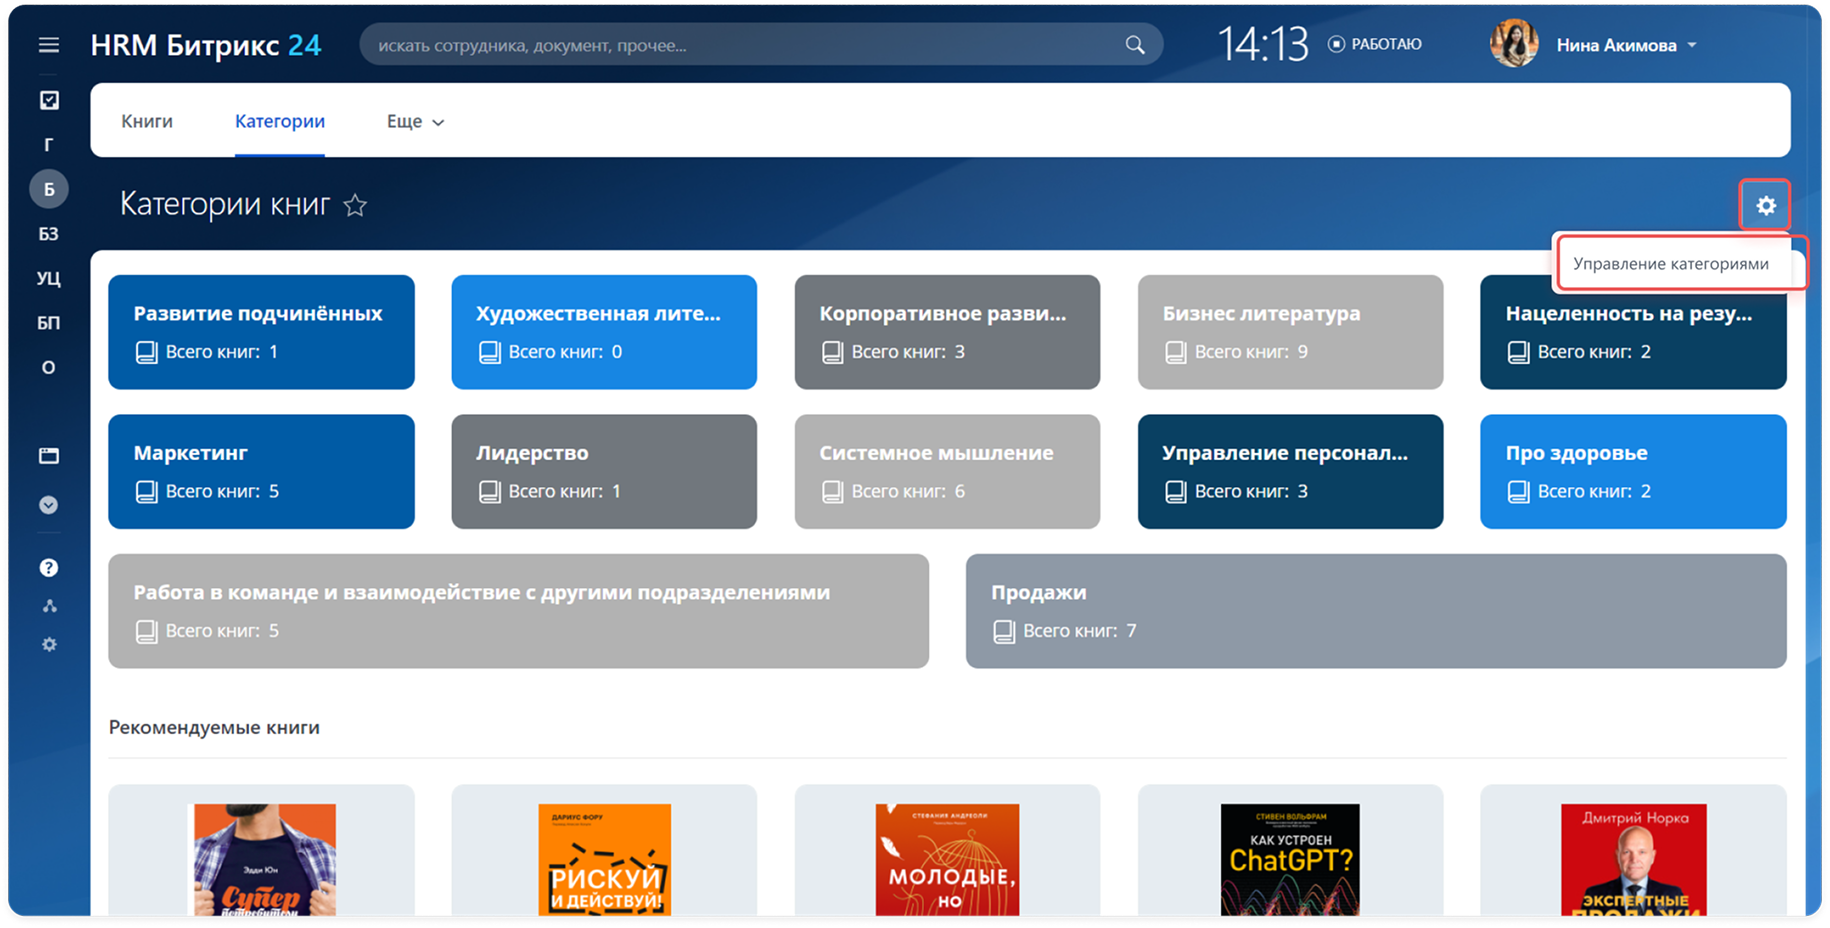Click the gear icon for category settings

click(x=1766, y=205)
